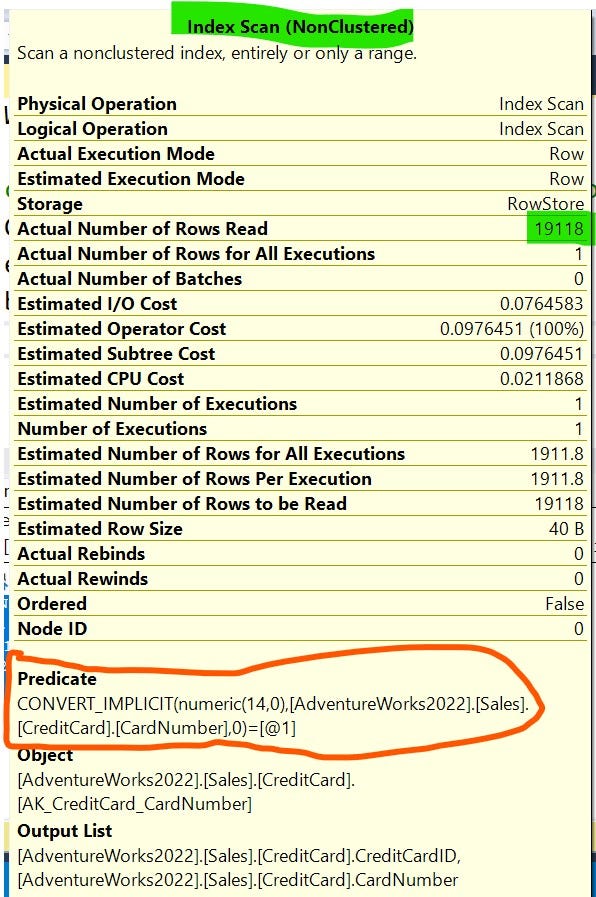Screen dimensions: 596x897
Task: Click the Estimated I/O Cost value
Action: coord(542,304)
